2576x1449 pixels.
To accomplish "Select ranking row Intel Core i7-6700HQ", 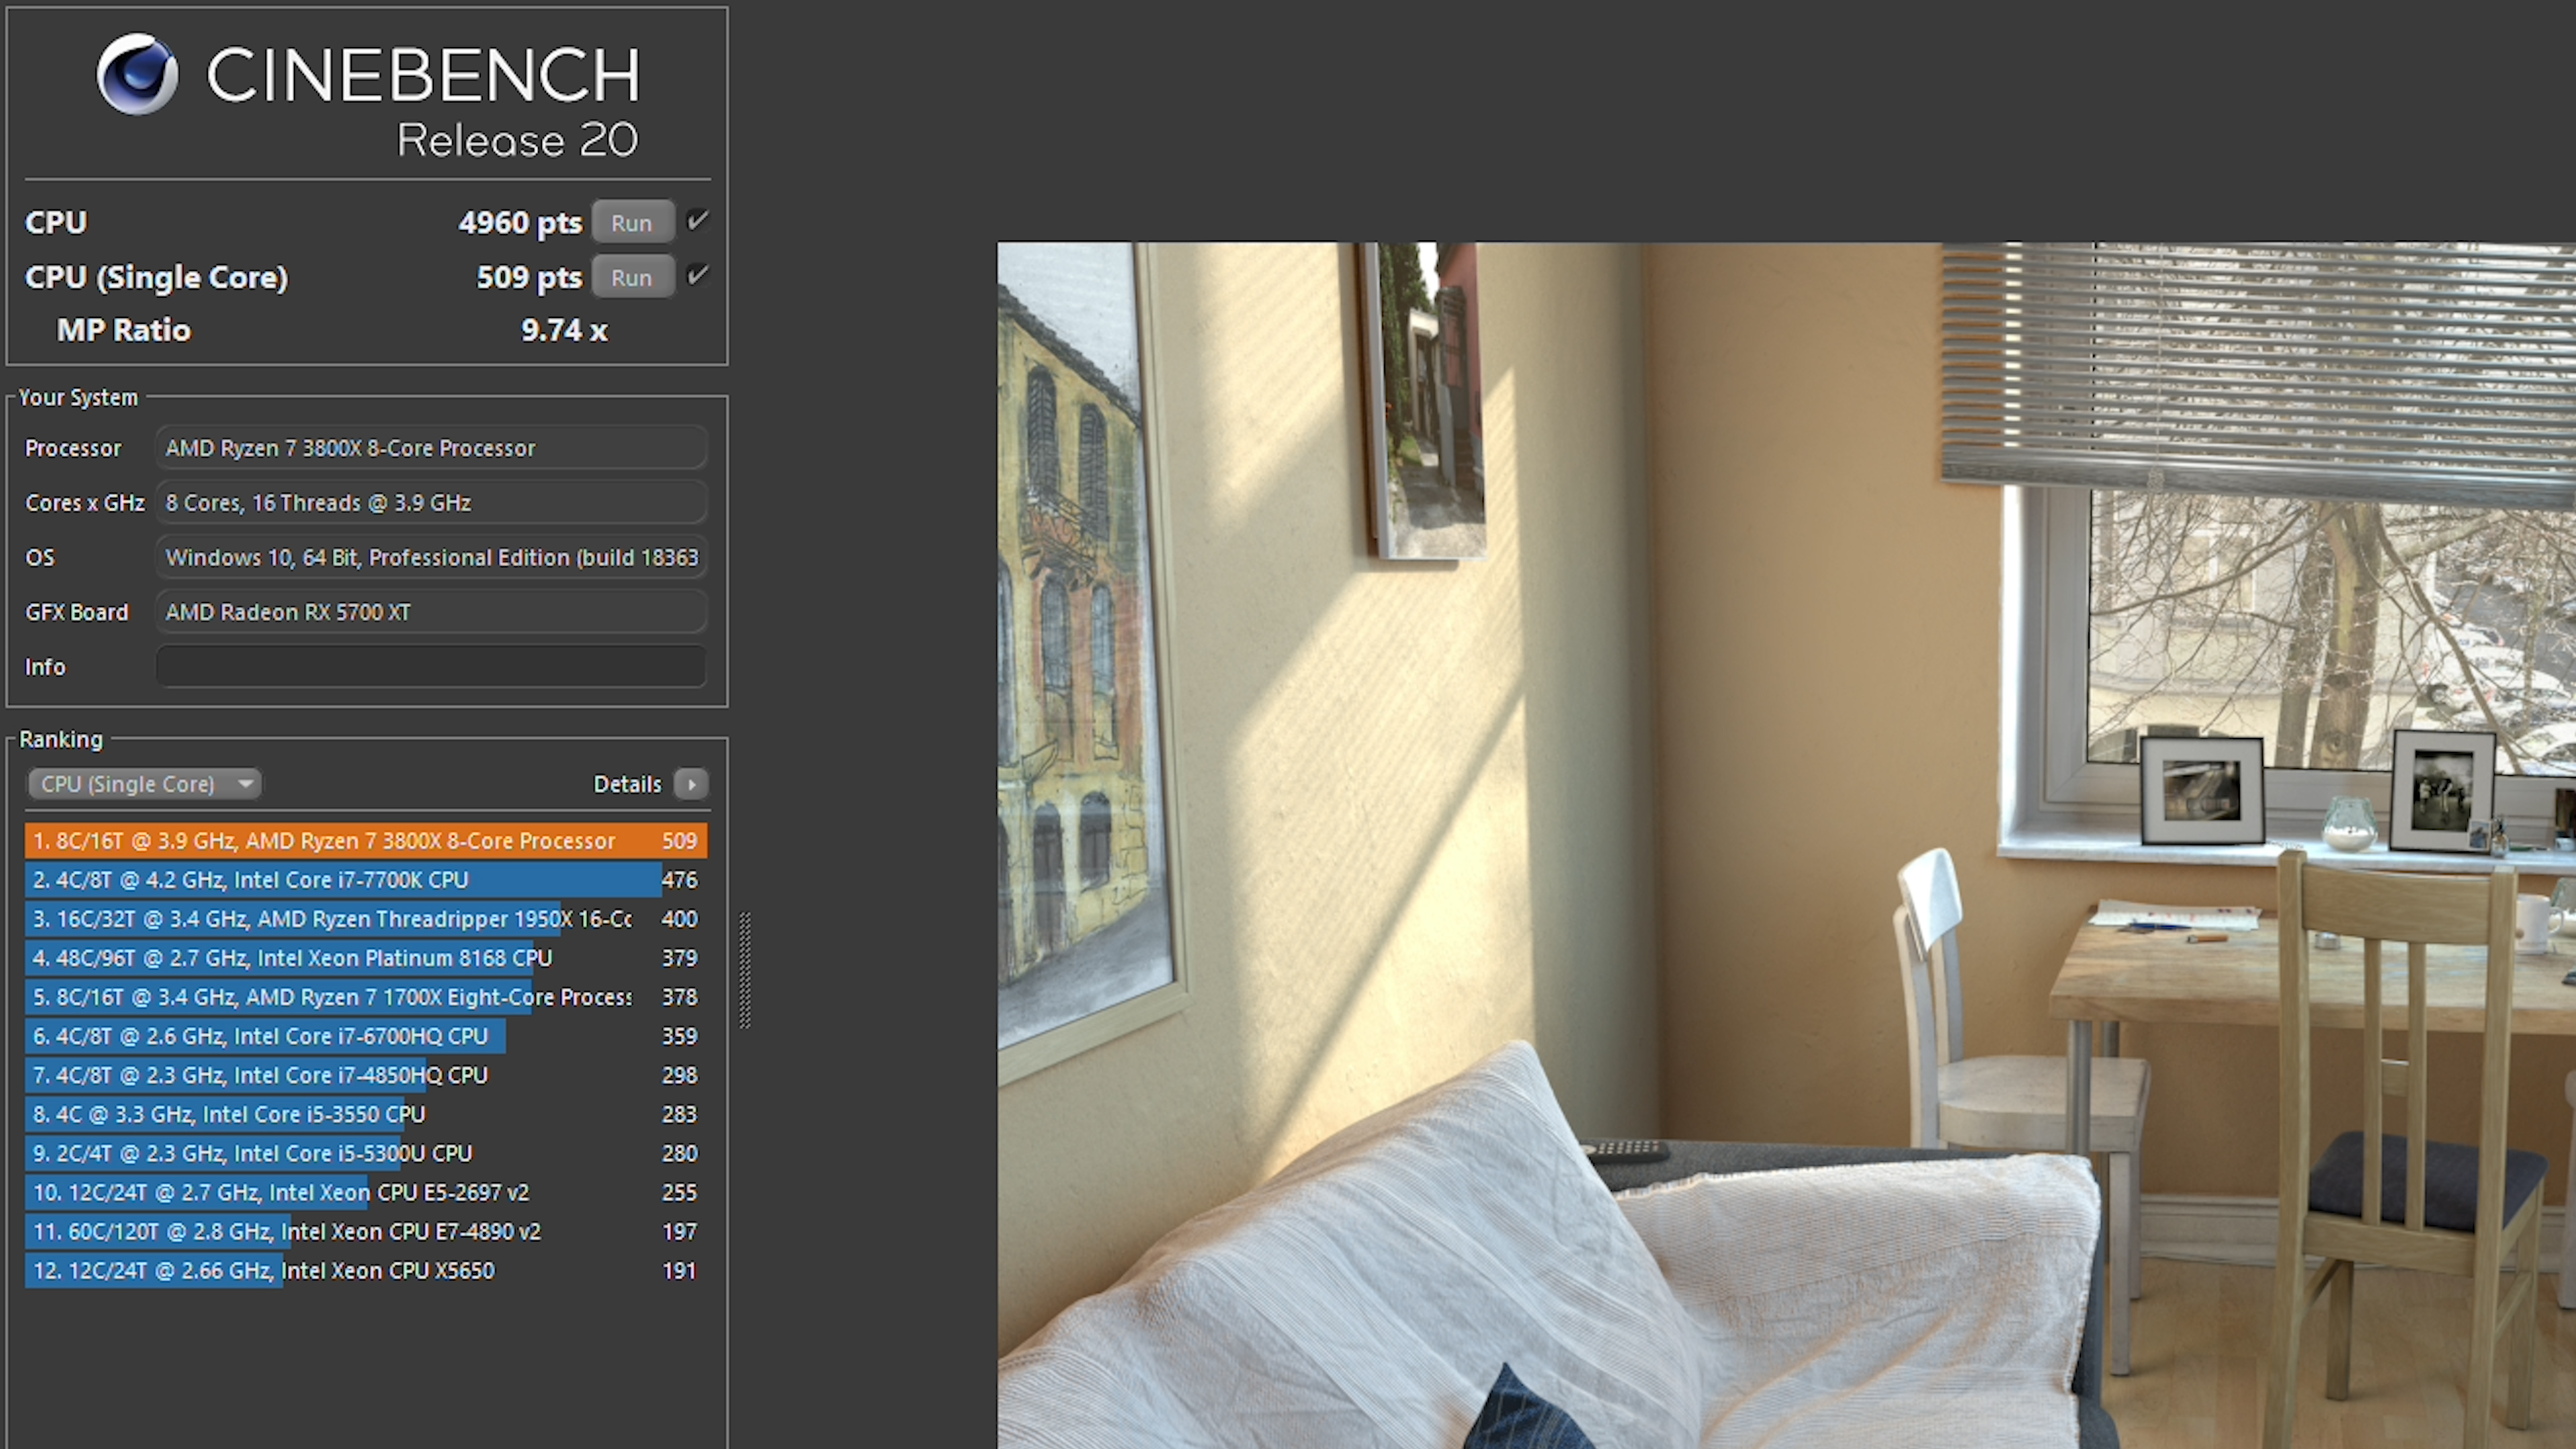I will pos(366,1036).
